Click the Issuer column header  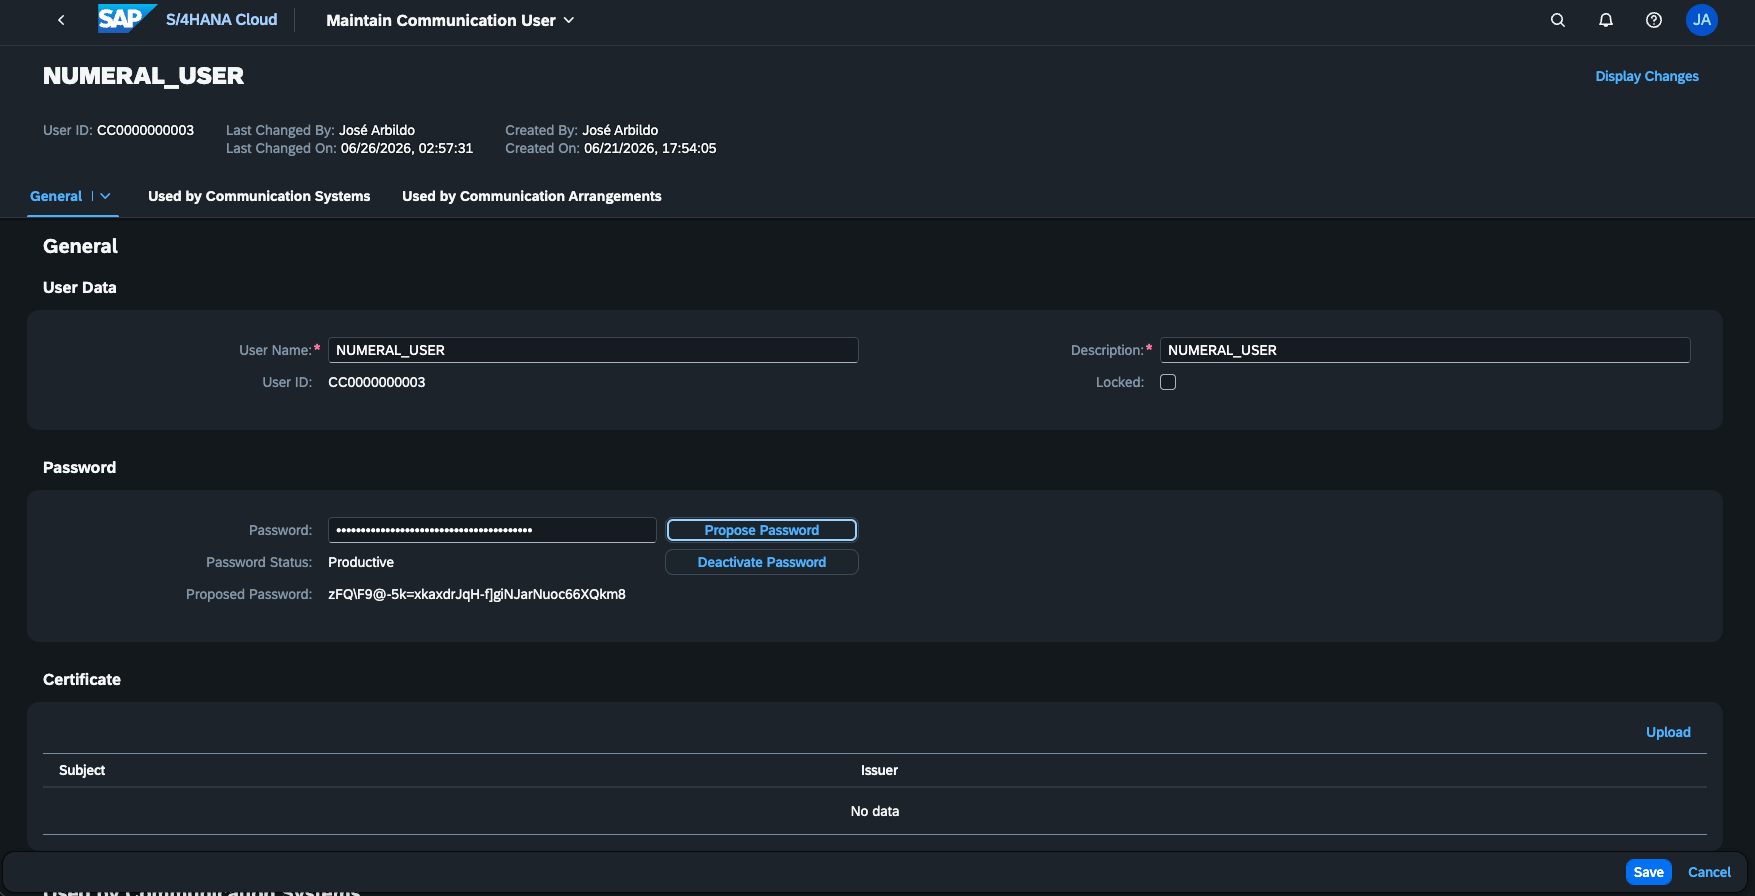(x=879, y=770)
